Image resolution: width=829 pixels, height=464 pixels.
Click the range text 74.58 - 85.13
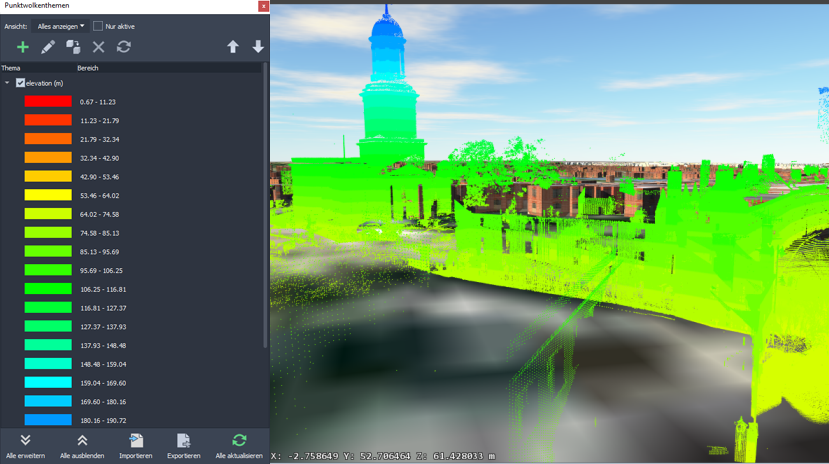pos(99,233)
